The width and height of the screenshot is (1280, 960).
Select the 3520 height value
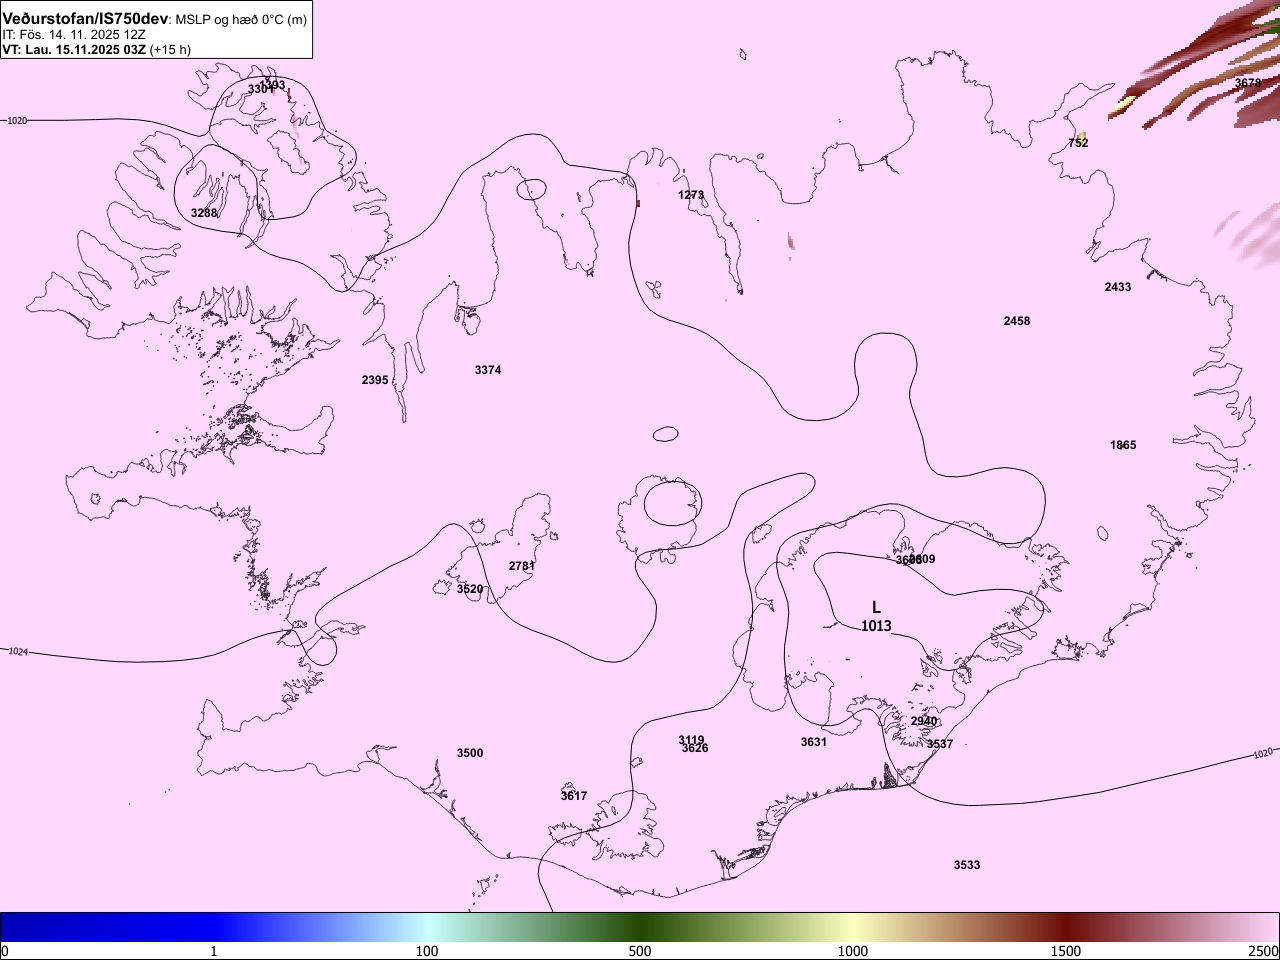(x=470, y=589)
